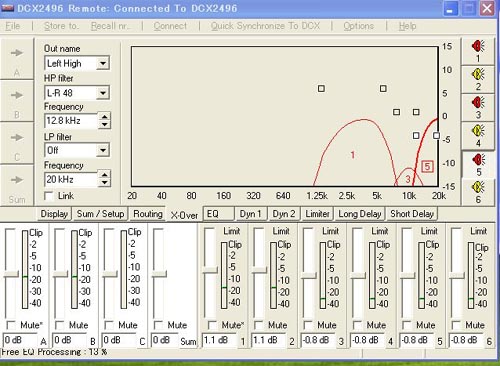The image size is (500, 366).
Task: Click the LP frequency field 20 kHz
Action: pos(70,179)
